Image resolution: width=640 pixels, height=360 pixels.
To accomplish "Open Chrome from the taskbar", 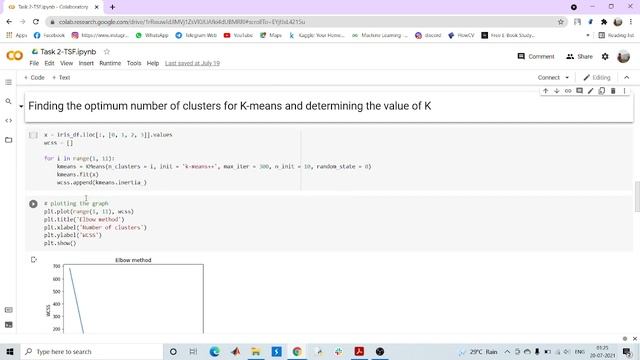I will coord(297,352).
